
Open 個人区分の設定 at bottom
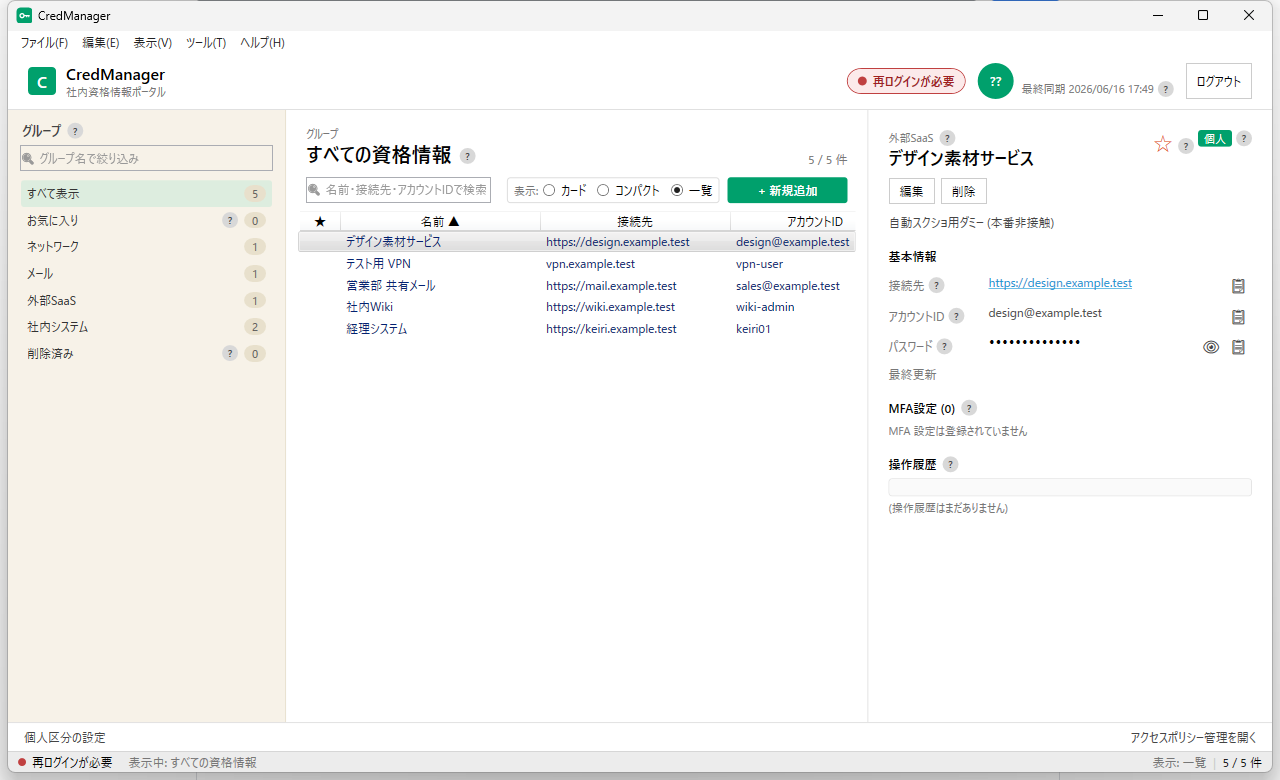click(65, 737)
